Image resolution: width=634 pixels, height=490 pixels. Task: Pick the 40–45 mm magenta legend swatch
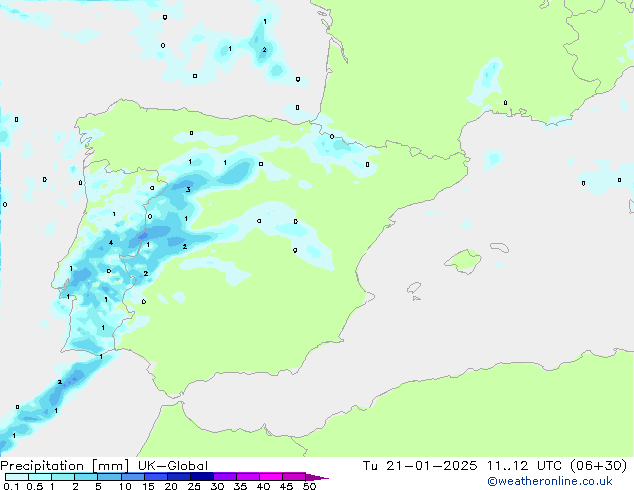coord(271,477)
